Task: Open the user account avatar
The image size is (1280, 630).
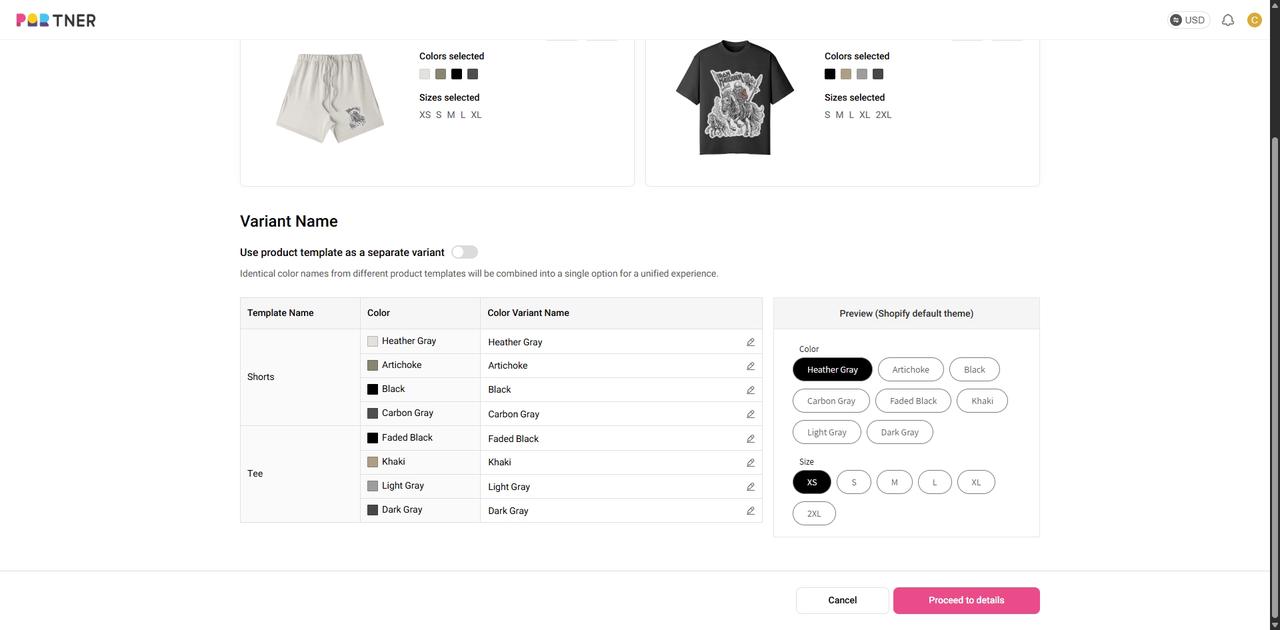Action: [1254, 20]
